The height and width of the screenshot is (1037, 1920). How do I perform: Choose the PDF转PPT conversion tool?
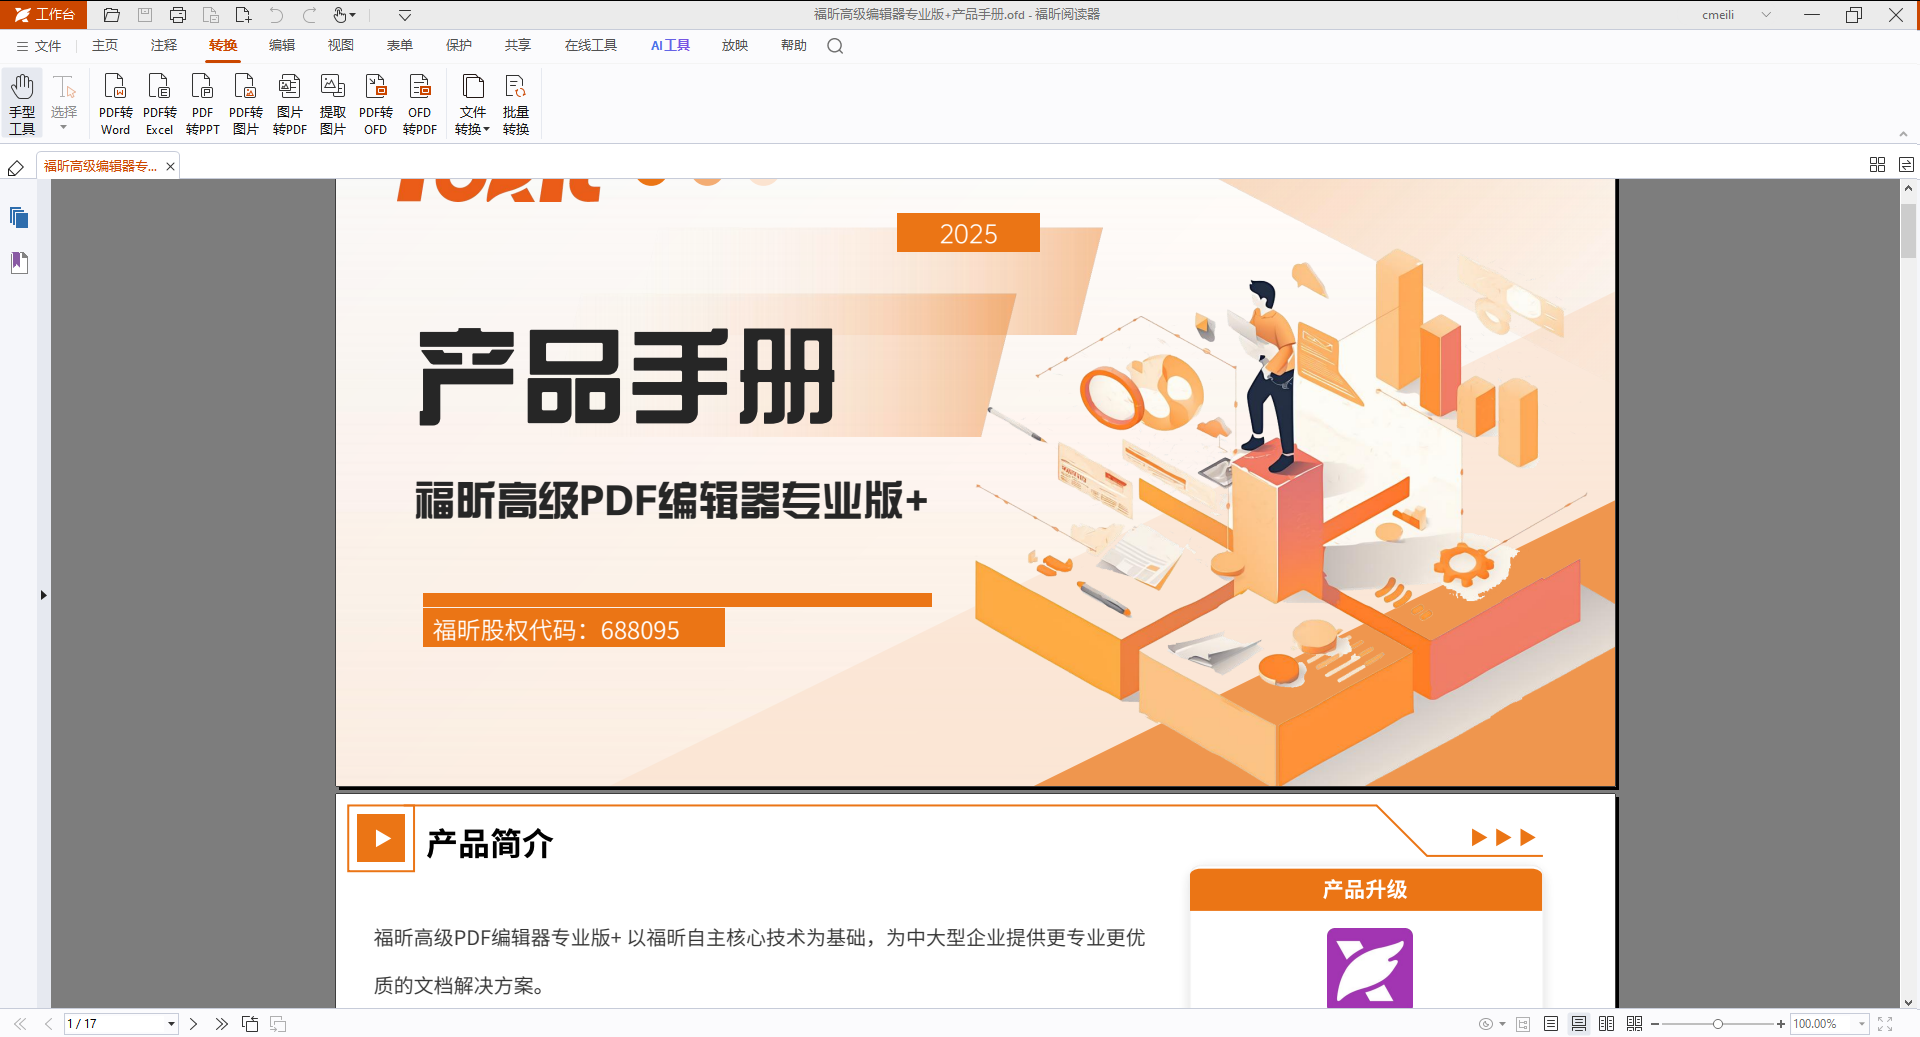(202, 104)
